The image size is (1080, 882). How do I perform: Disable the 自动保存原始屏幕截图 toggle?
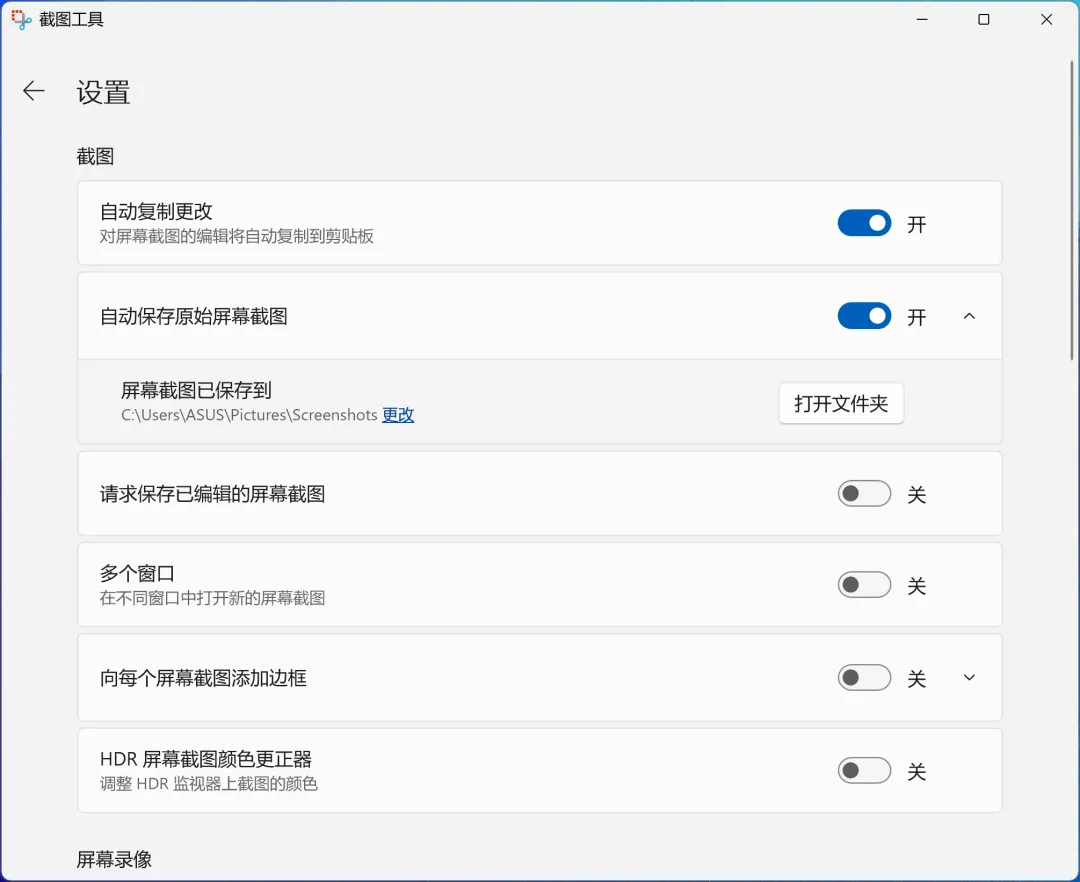[x=864, y=316]
